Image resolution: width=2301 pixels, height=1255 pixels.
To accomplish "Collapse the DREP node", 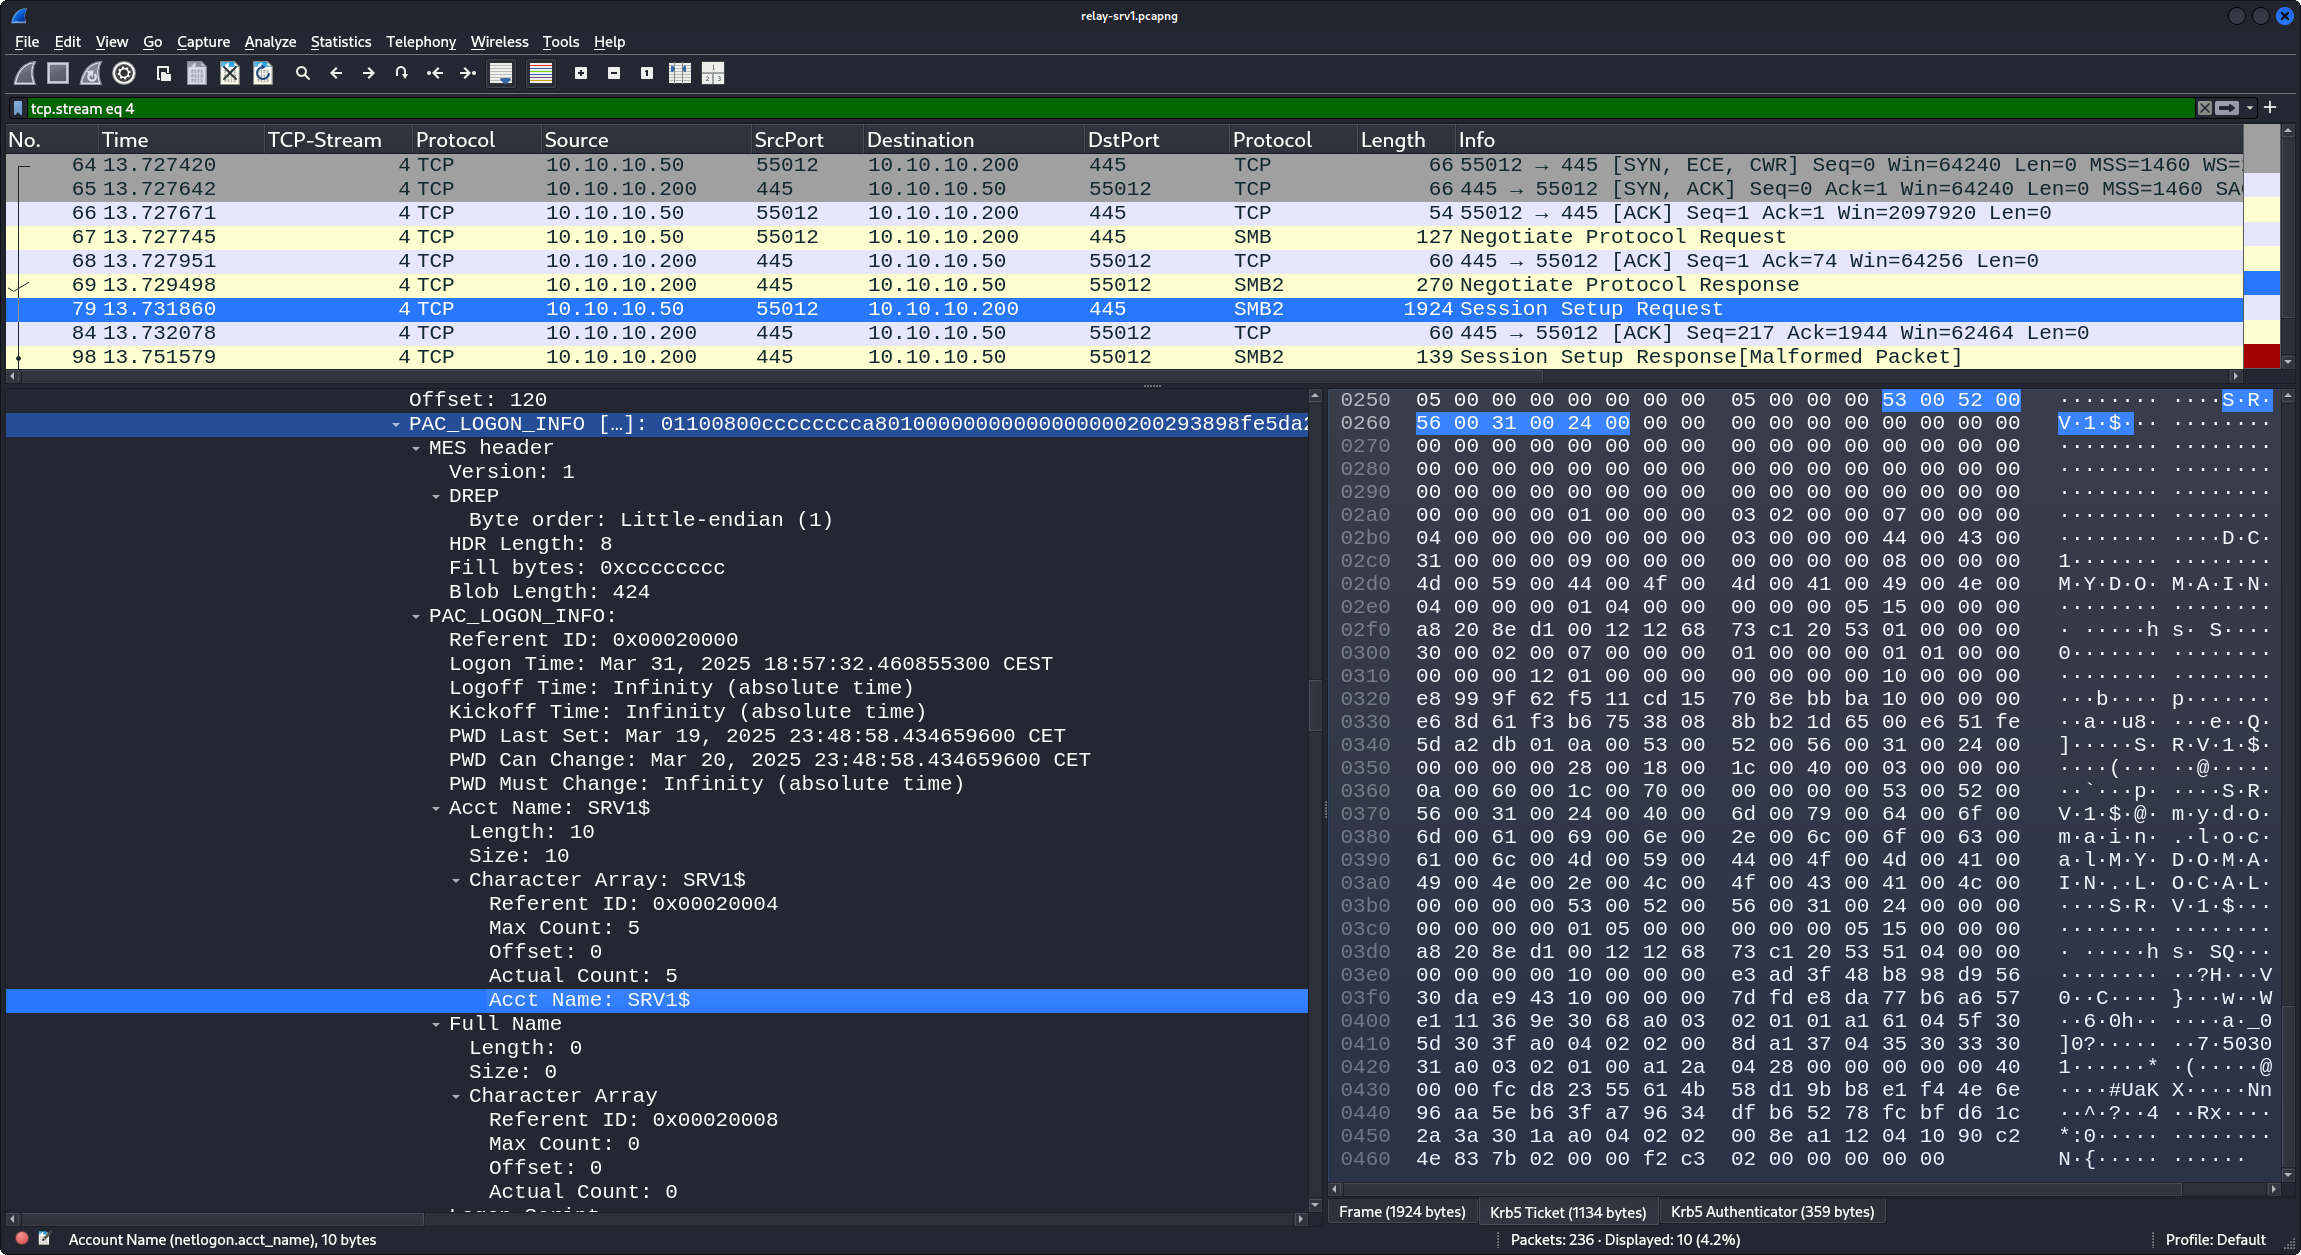I will 436,496.
